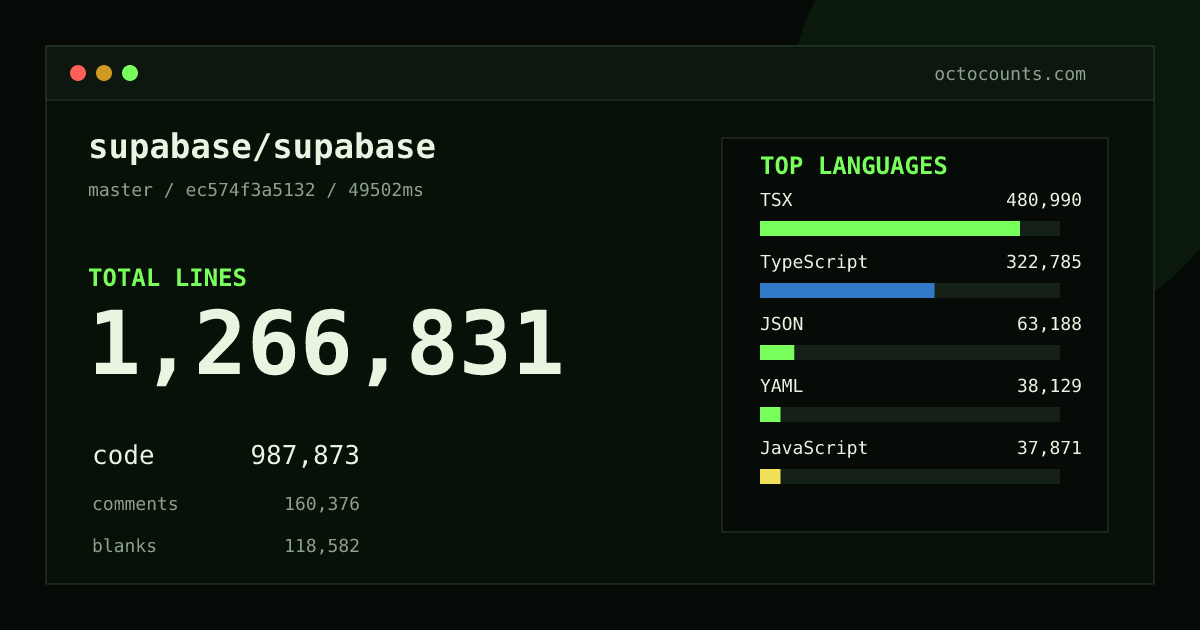
Task: Click the JSON progress bar
Action: tap(777, 352)
